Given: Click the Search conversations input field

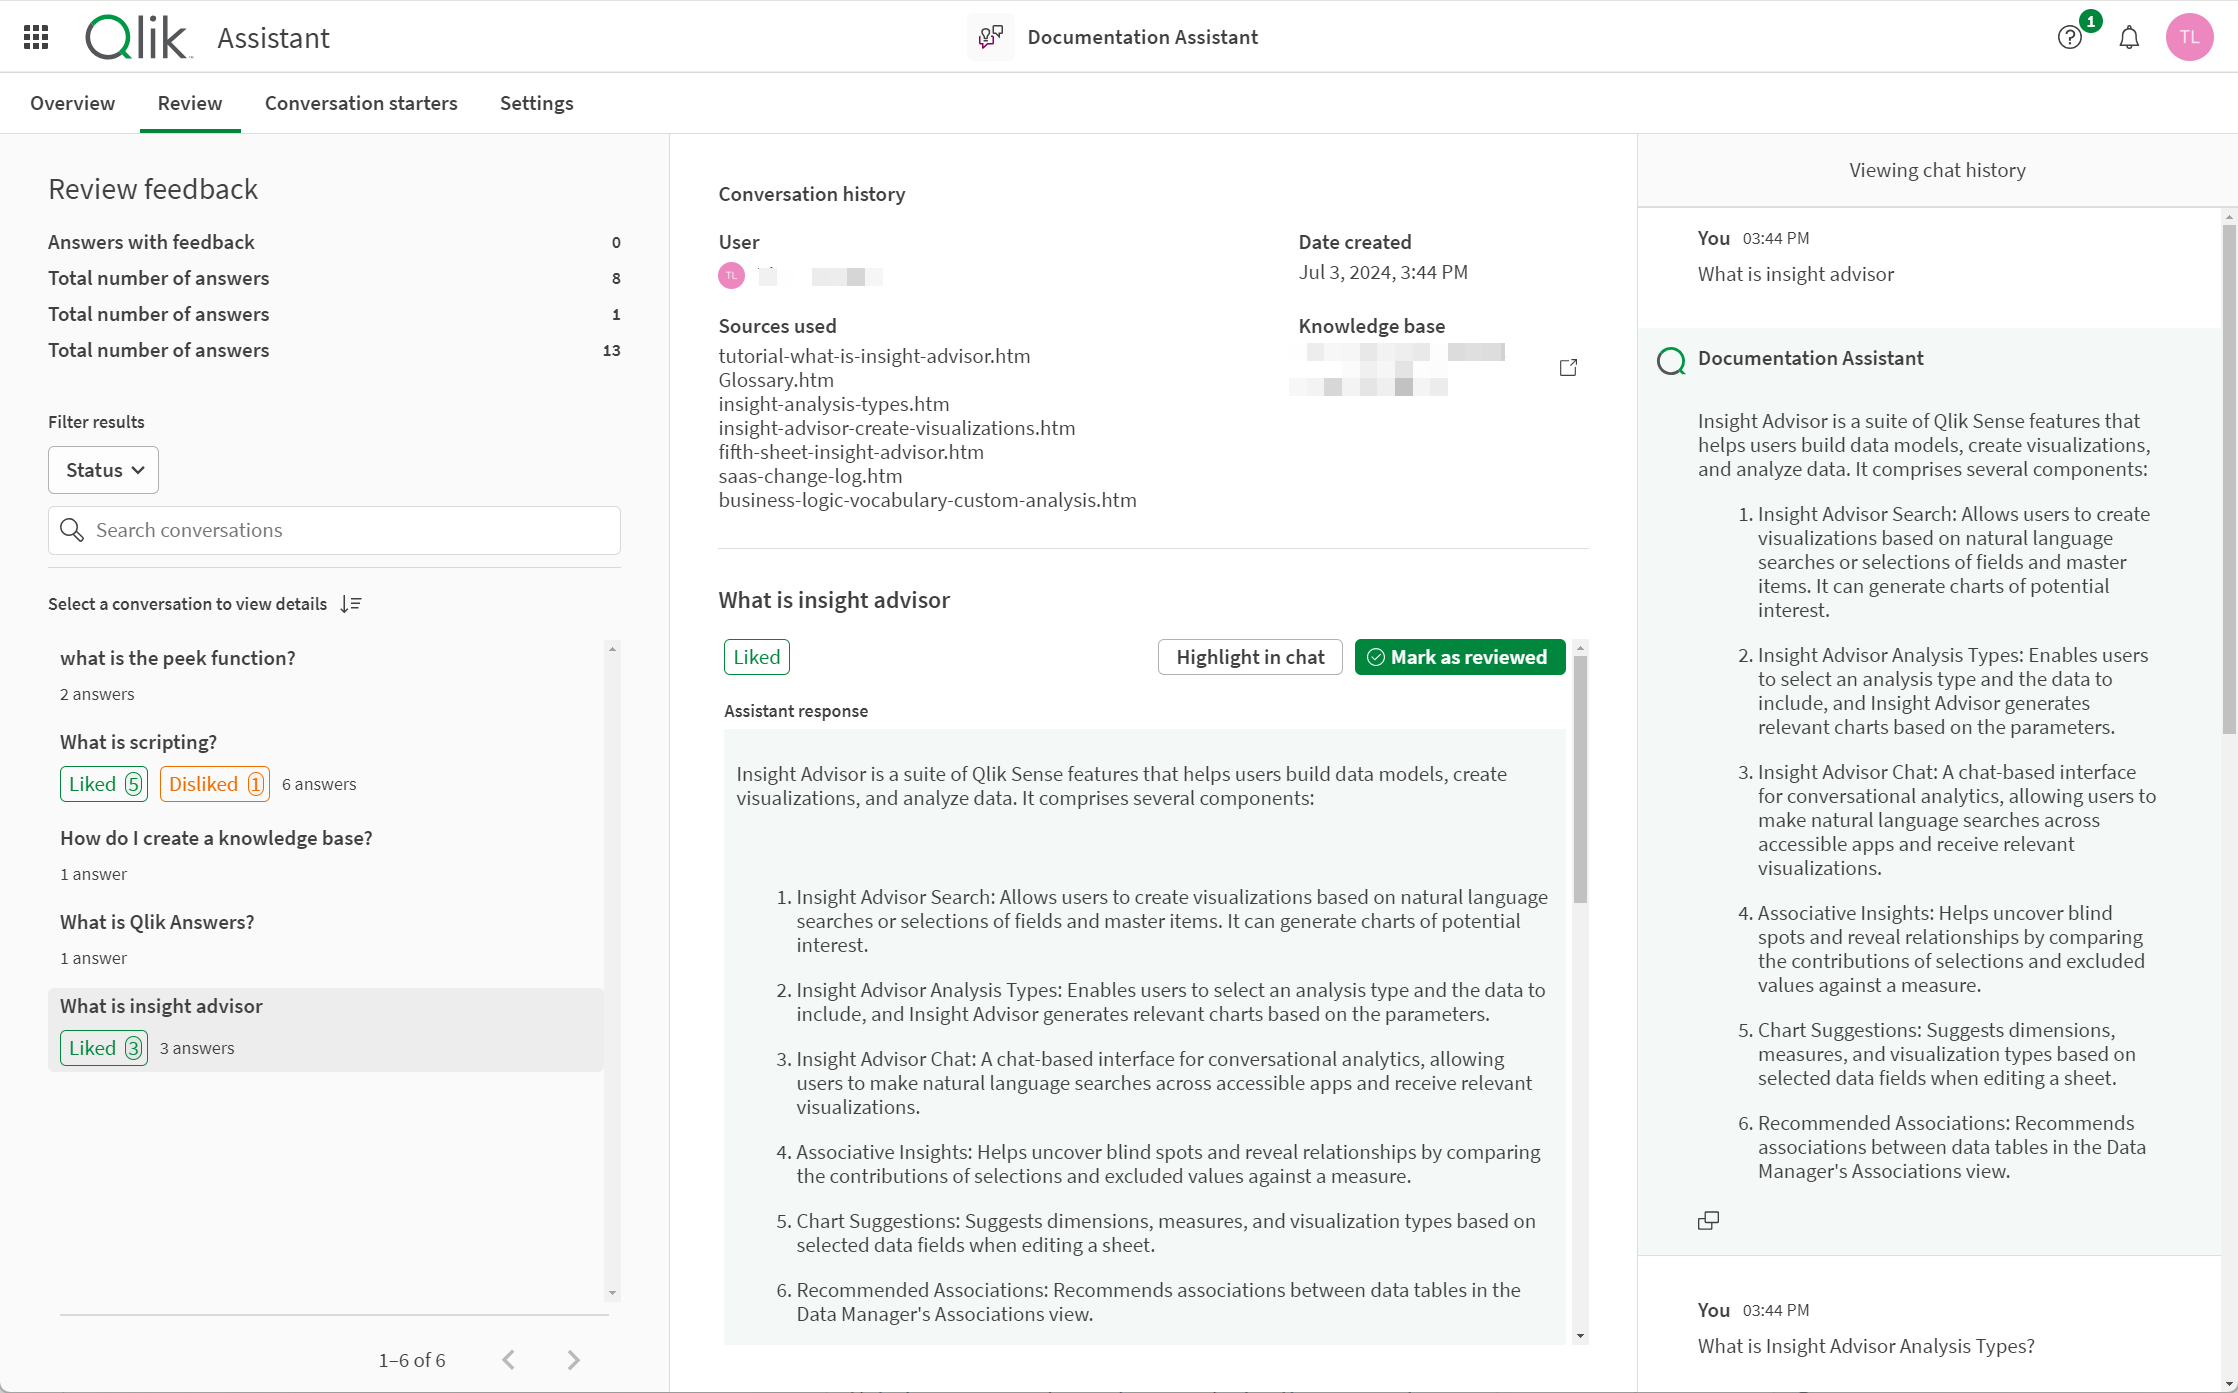Looking at the screenshot, I should 334,530.
